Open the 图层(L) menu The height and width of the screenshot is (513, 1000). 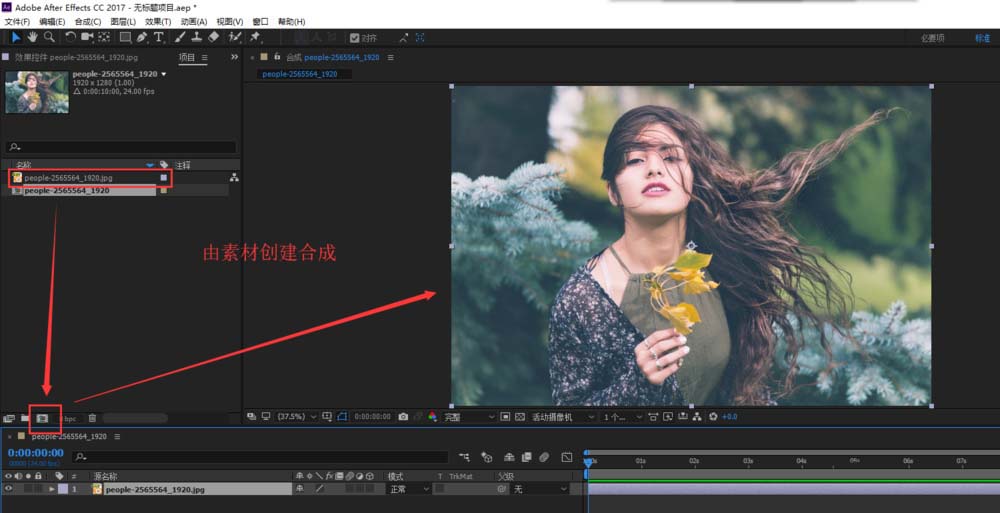tap(123, 22)
